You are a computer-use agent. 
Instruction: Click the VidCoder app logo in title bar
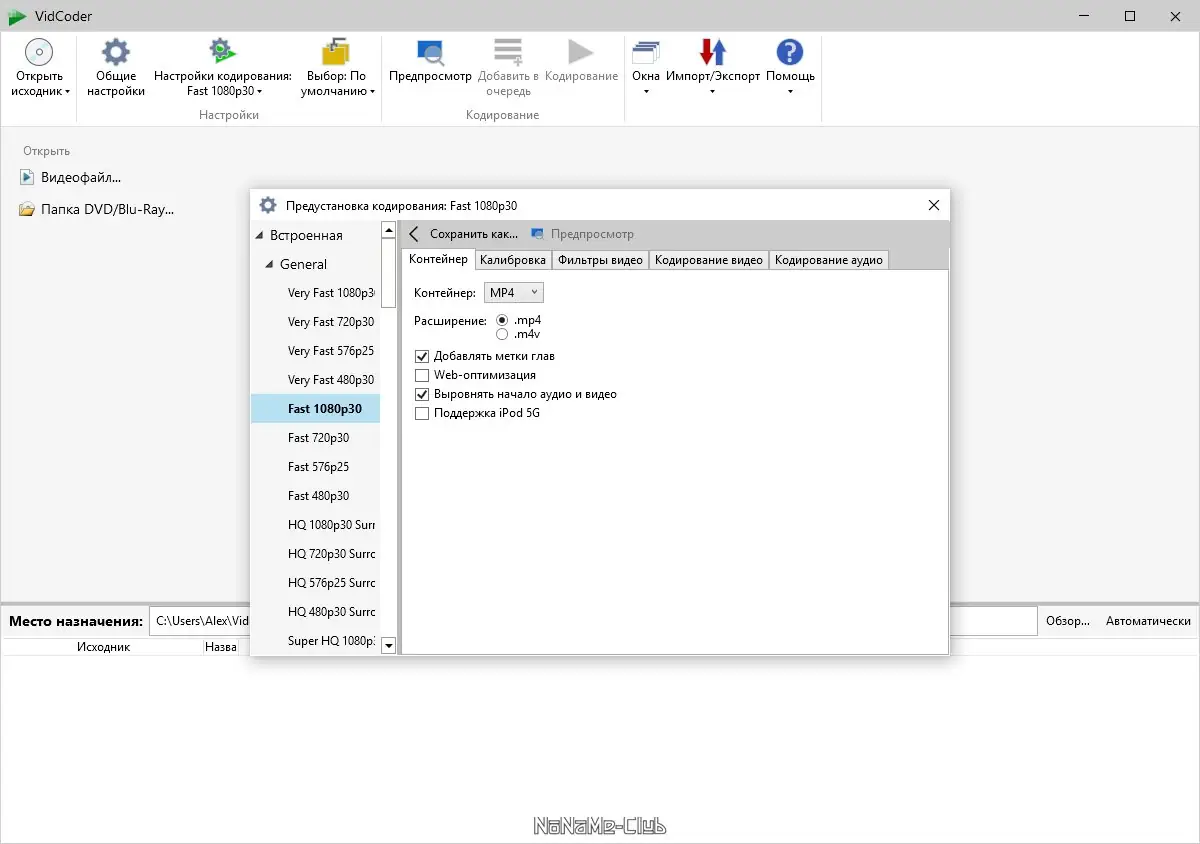(16, 16)
